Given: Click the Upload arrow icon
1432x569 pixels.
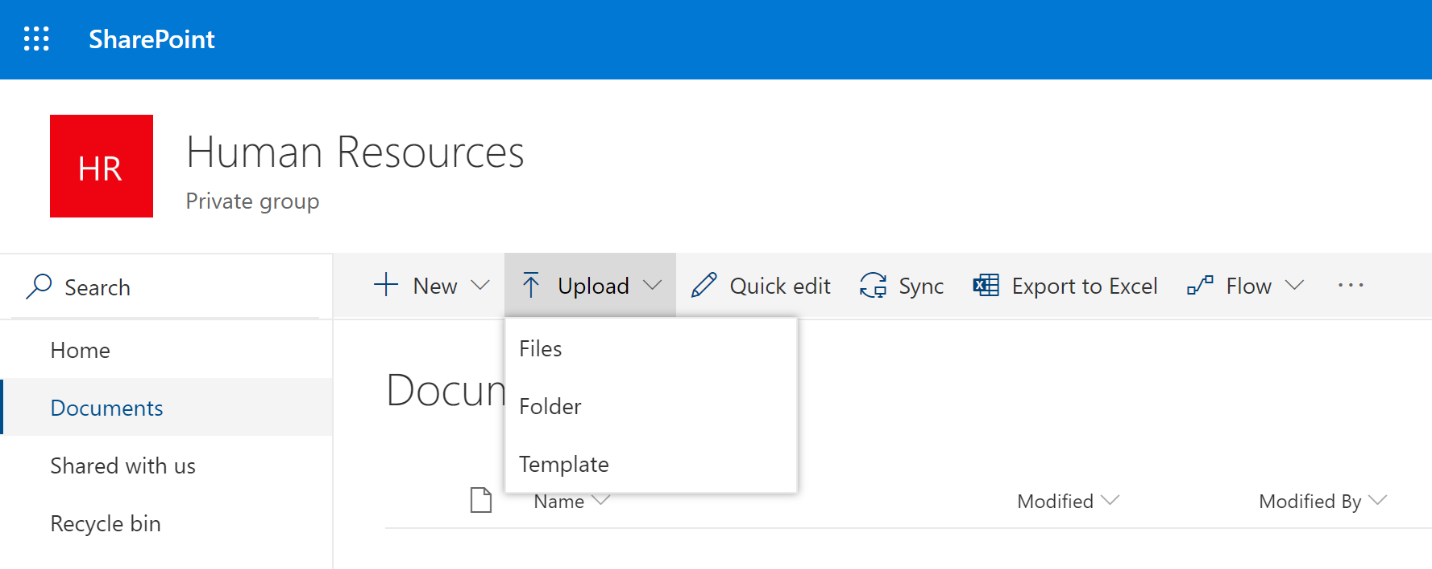Looking at the screenshot, I should pyautogui.click(x=531, y=286).
